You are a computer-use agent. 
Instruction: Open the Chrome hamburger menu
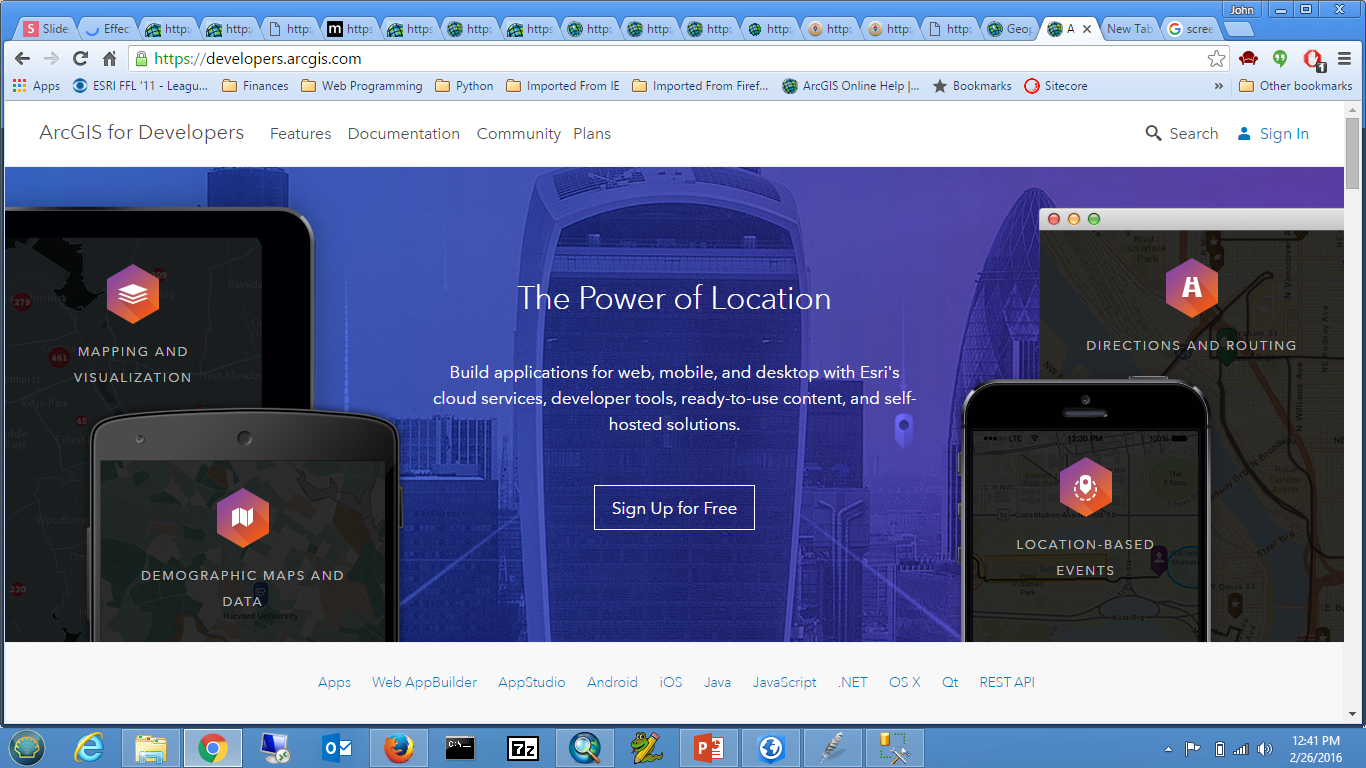1345,59
